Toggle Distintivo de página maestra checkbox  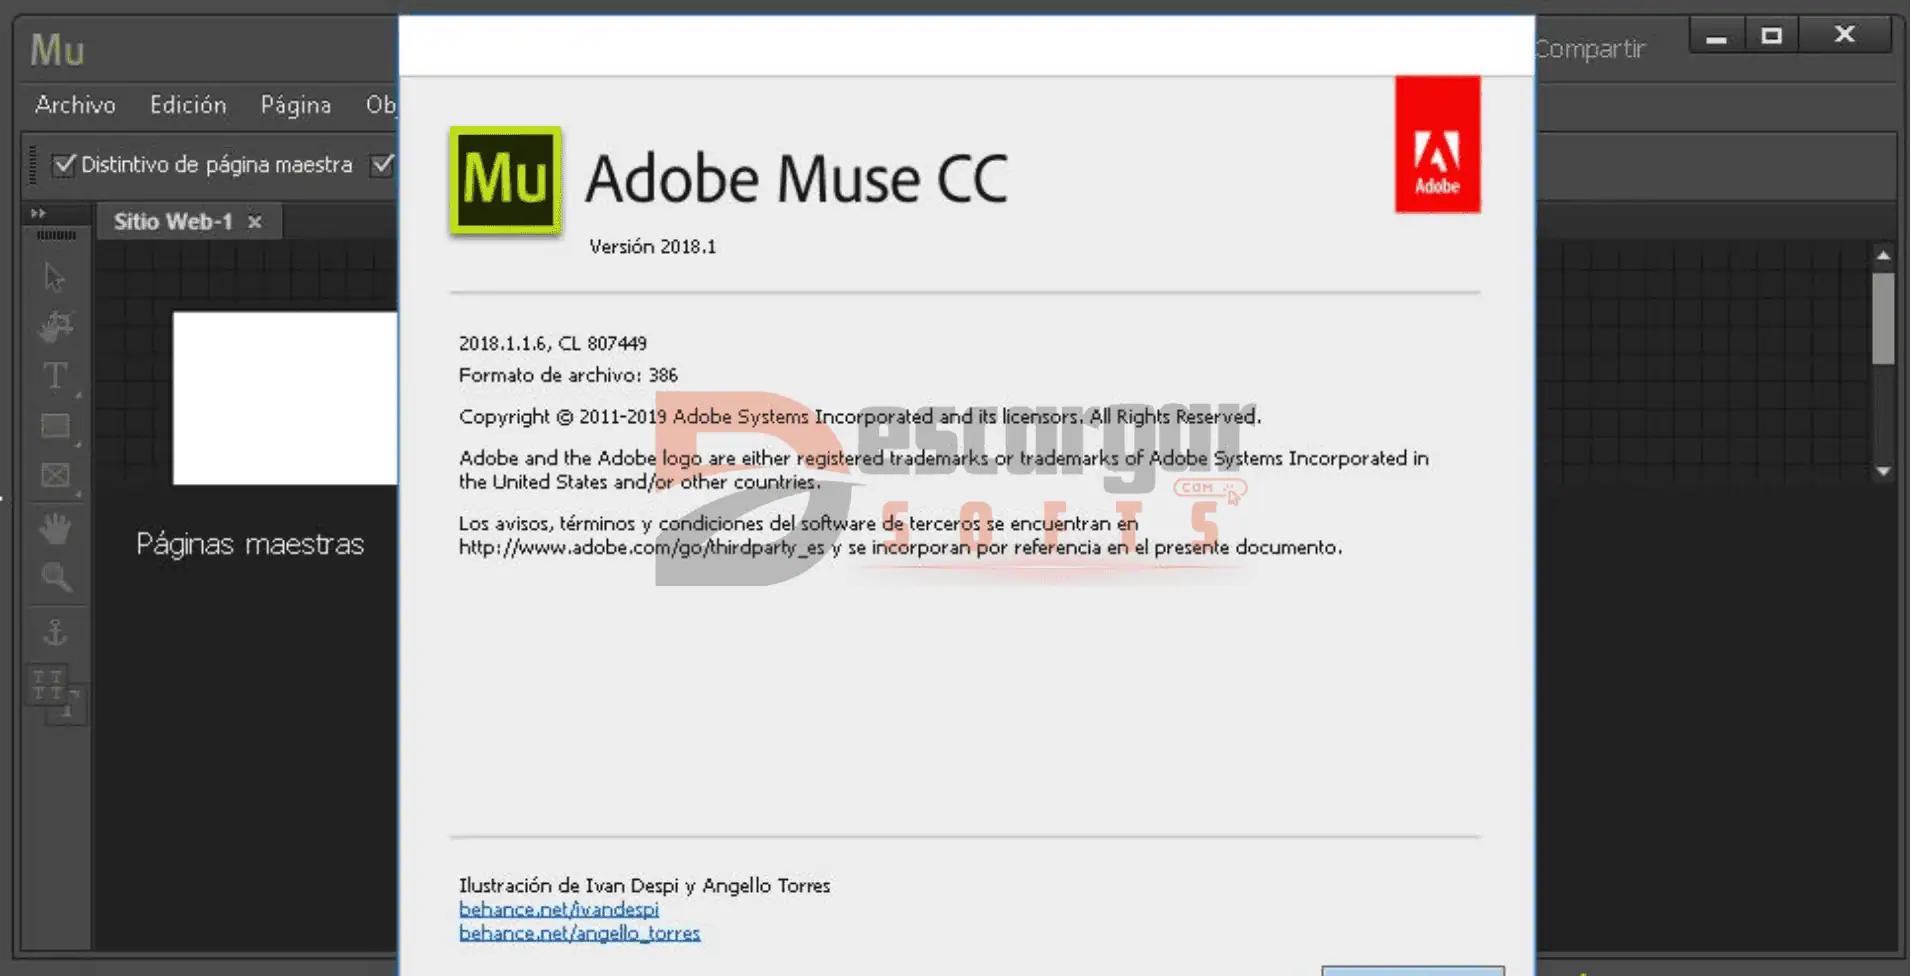(x=64, y=164)
